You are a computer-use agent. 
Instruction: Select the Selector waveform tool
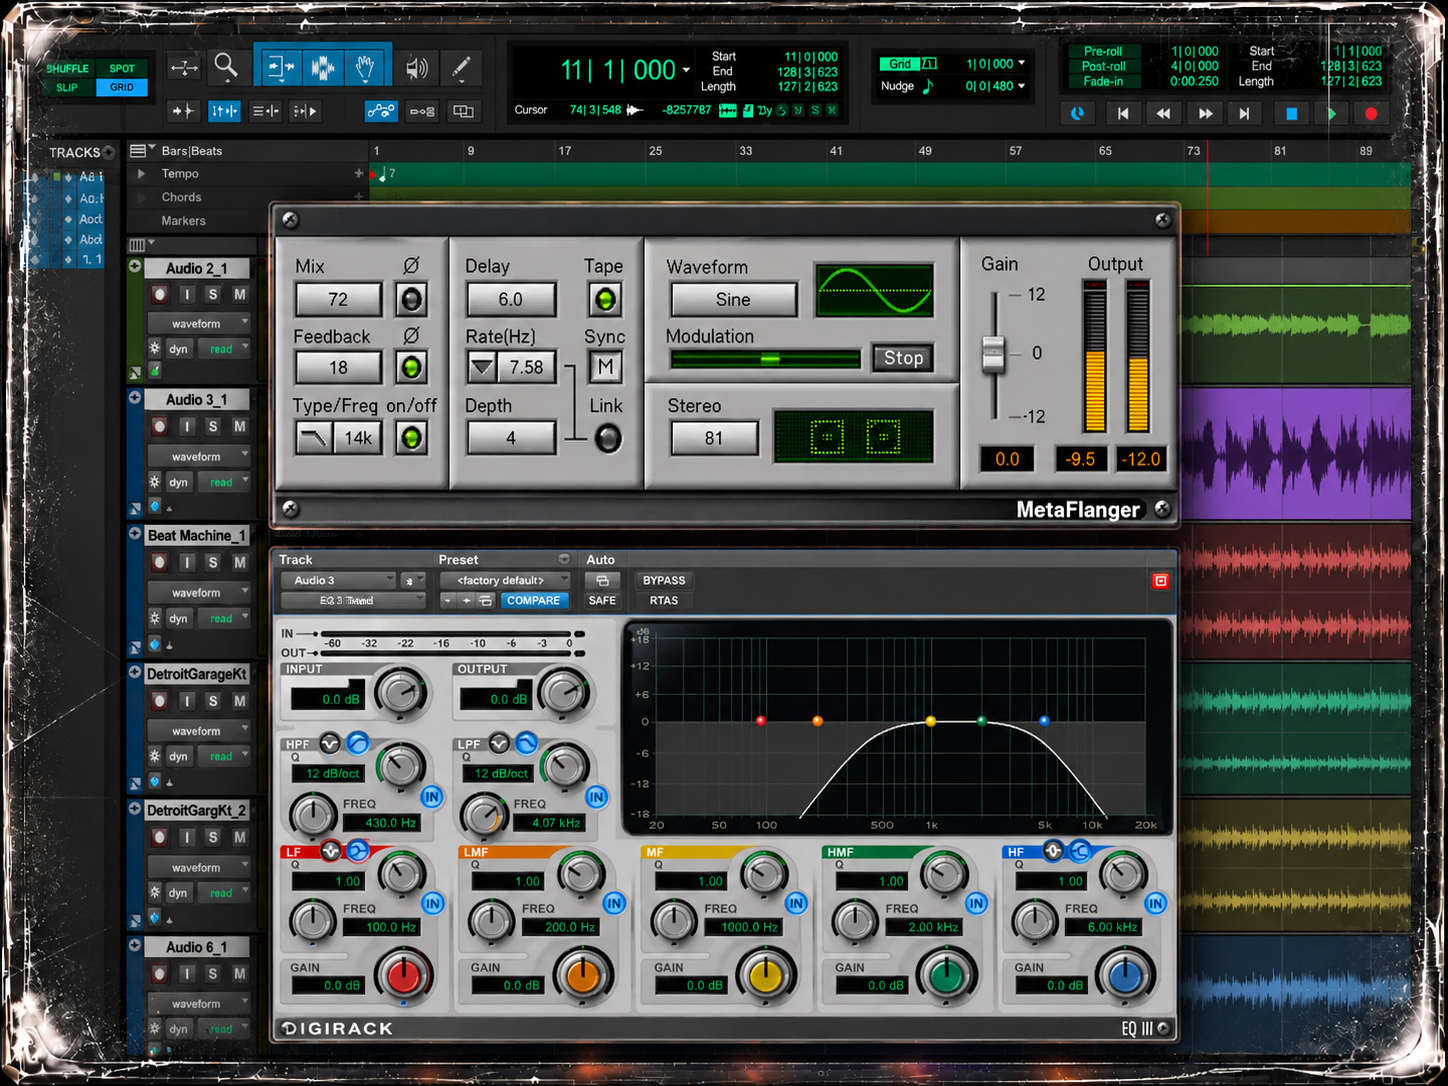pos(322,67)
